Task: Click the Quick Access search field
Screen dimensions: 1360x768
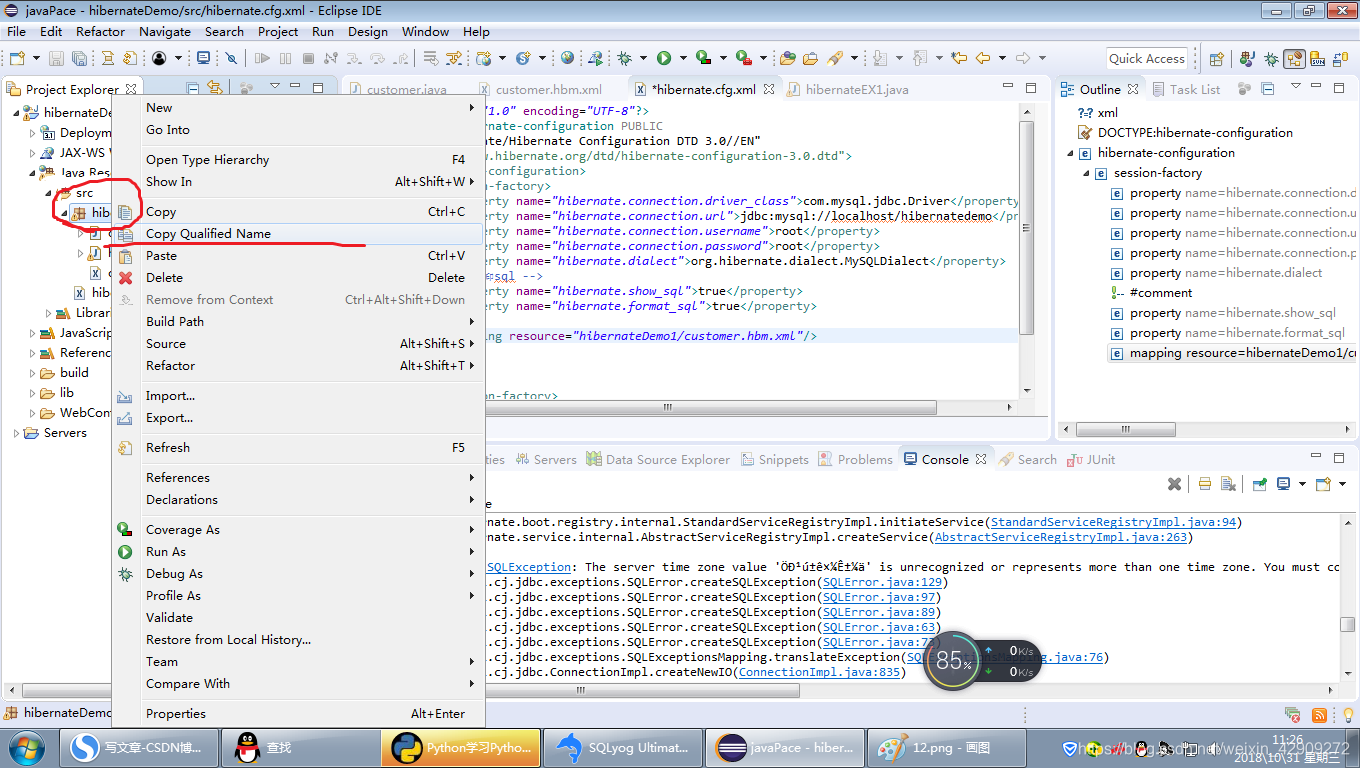Action: point(1147,59)
